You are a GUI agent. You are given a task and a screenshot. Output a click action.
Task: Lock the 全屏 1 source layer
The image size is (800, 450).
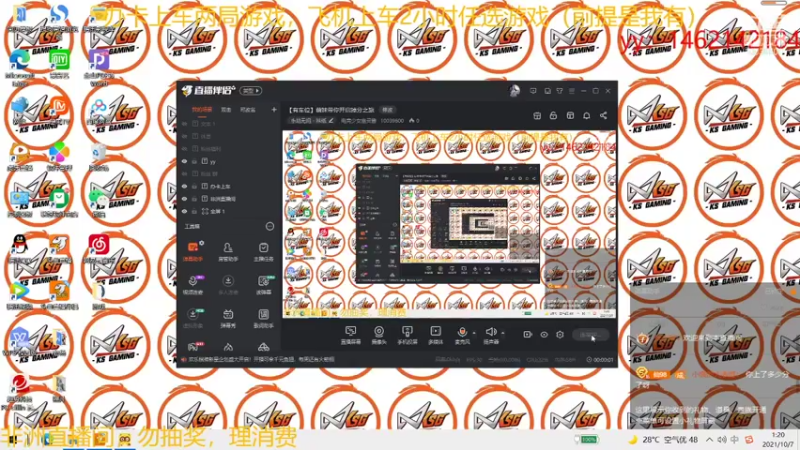pos(194,211)
